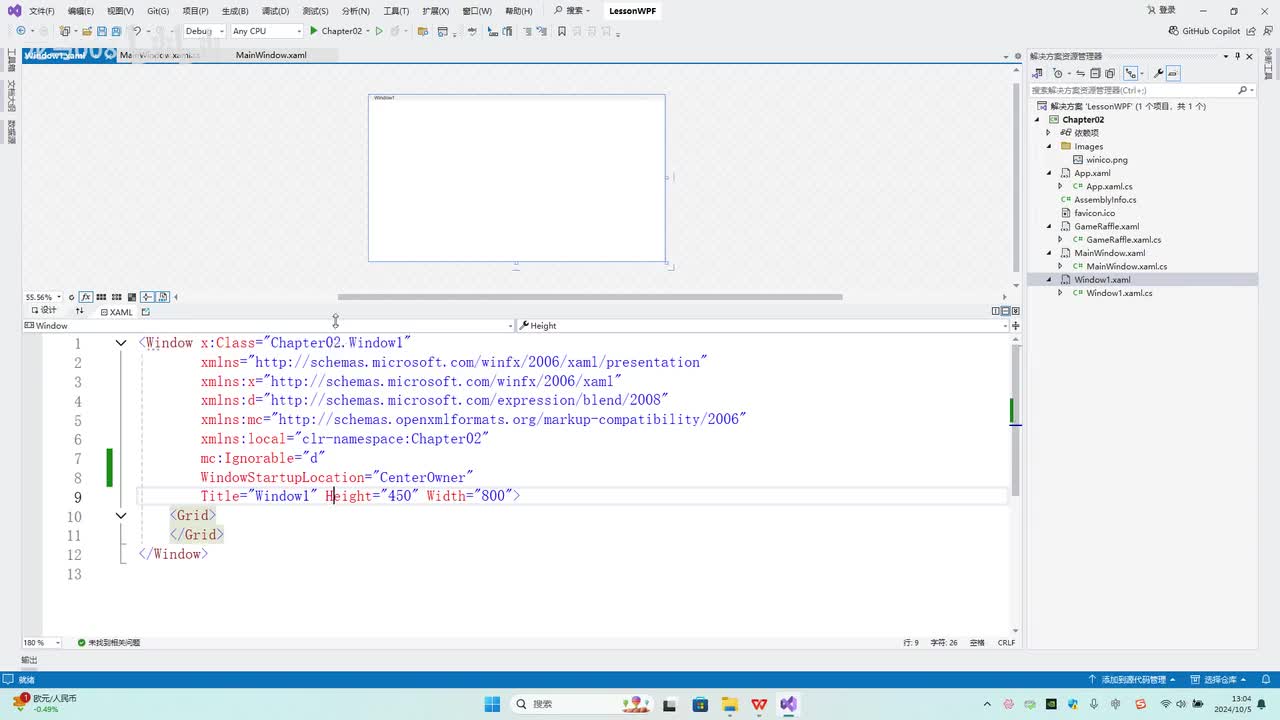
Task: Click the Visual Studio taskbar icon
Action: pyautogui.click(x=789, y=704)
